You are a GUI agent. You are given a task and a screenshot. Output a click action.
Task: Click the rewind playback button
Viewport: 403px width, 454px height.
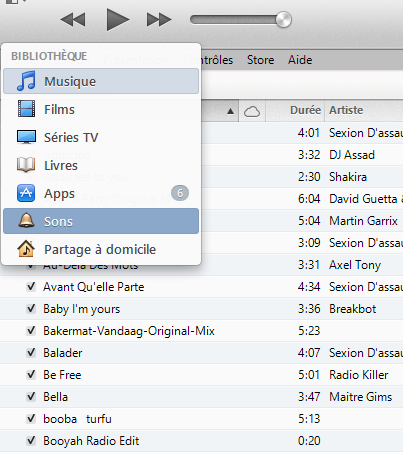73,20
